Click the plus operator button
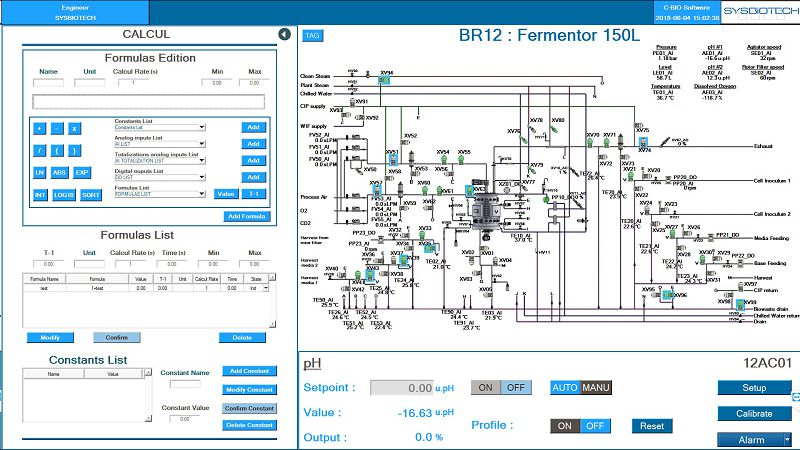This screenshot has width=800, height=450. coord(39,129)
